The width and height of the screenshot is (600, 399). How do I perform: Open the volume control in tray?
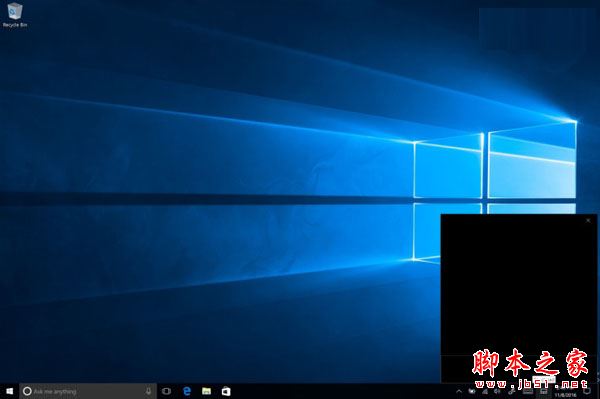pyautogui.click(x=497, y=391)
